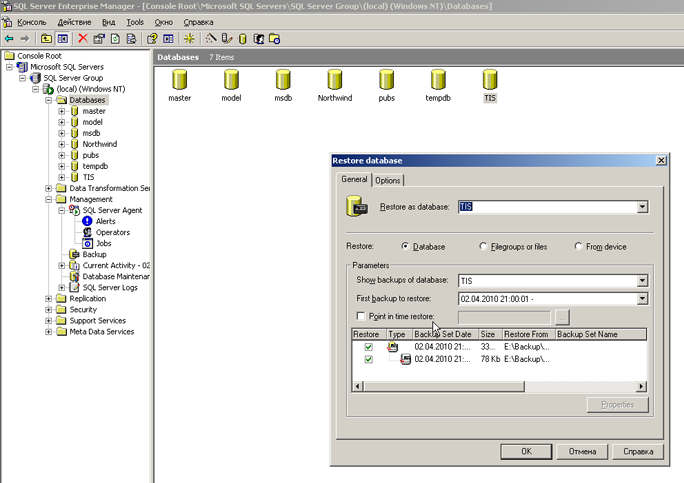Click the Back arrow in the toolbar
Viewport: 684px width, 483px height.
[10, 38]
